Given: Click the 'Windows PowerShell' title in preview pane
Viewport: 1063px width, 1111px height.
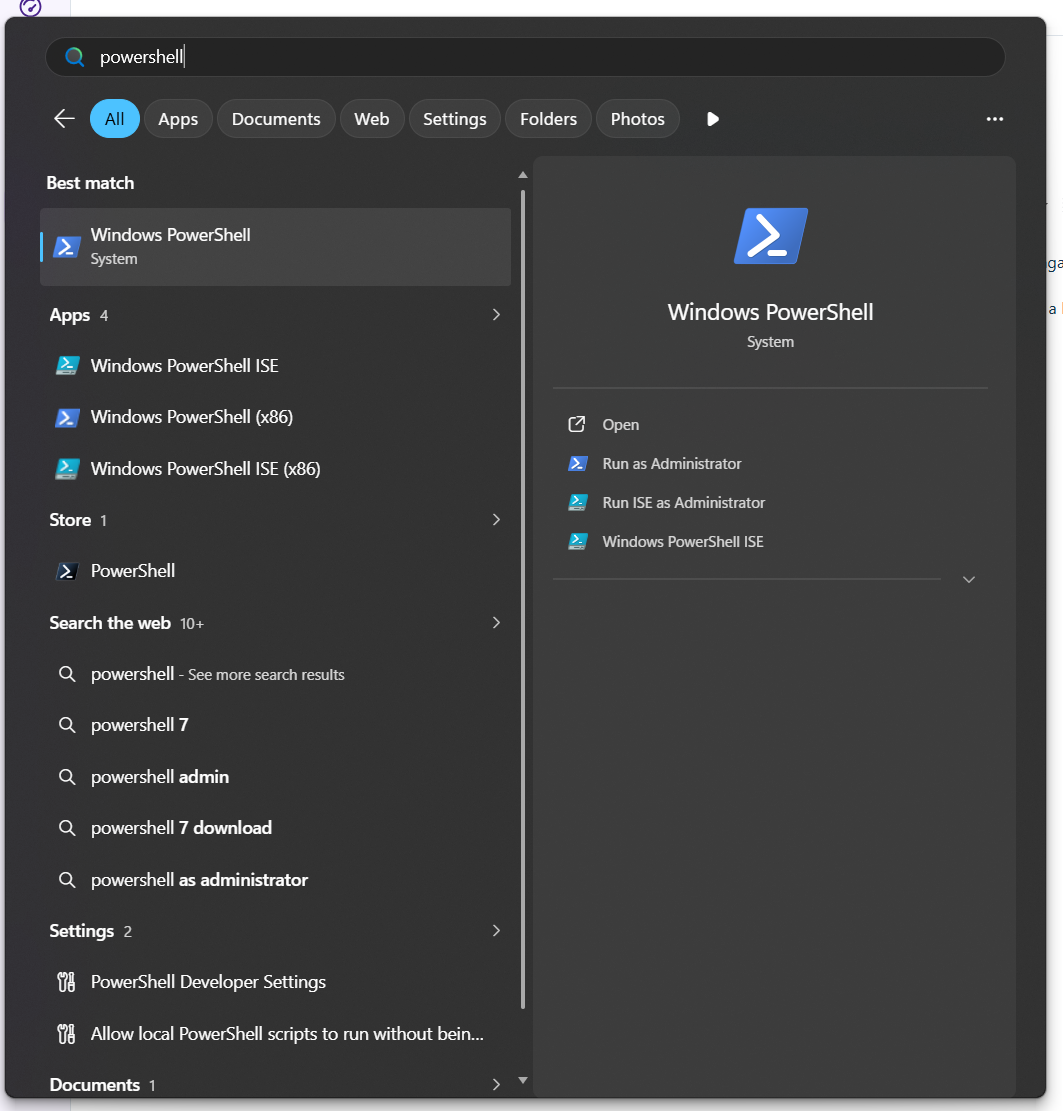Looking at the screenshot, I should [x=770, y=312].
